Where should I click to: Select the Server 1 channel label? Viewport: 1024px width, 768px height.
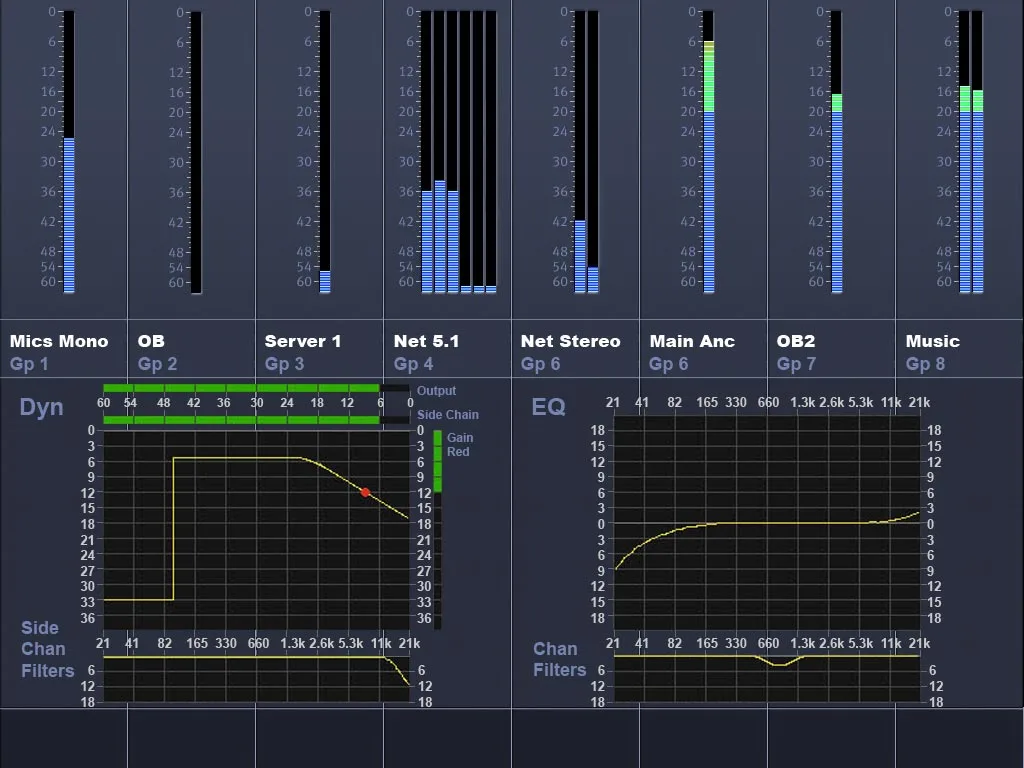[302, 341]
